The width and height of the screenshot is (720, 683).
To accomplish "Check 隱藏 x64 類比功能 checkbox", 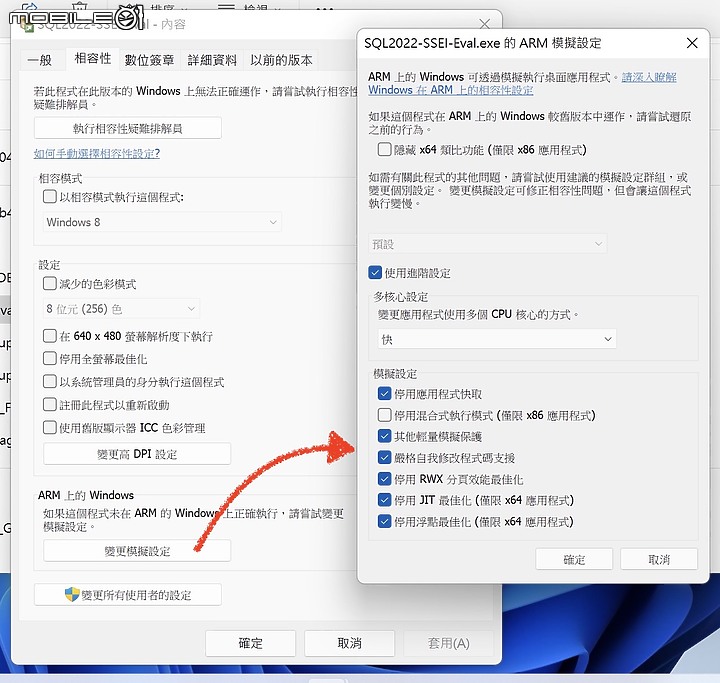I will [384, 149].
